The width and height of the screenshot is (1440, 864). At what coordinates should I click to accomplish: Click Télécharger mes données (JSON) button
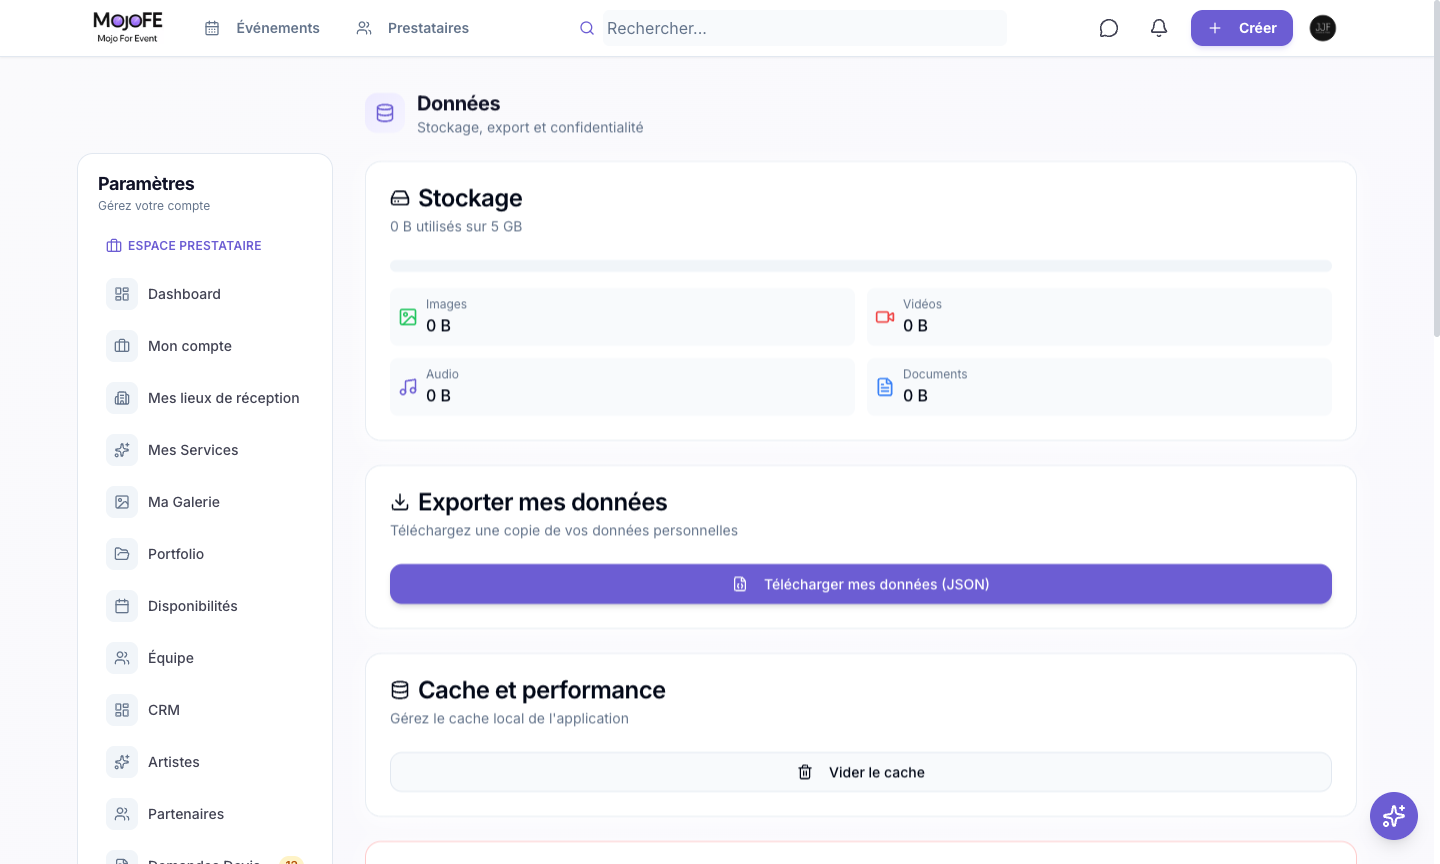[x=860, y=584]
